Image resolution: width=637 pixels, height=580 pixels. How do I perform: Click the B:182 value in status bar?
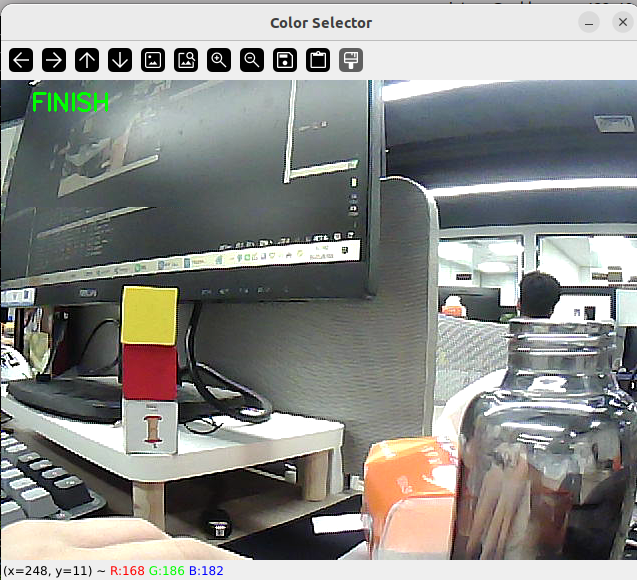[x=206, y=571]
